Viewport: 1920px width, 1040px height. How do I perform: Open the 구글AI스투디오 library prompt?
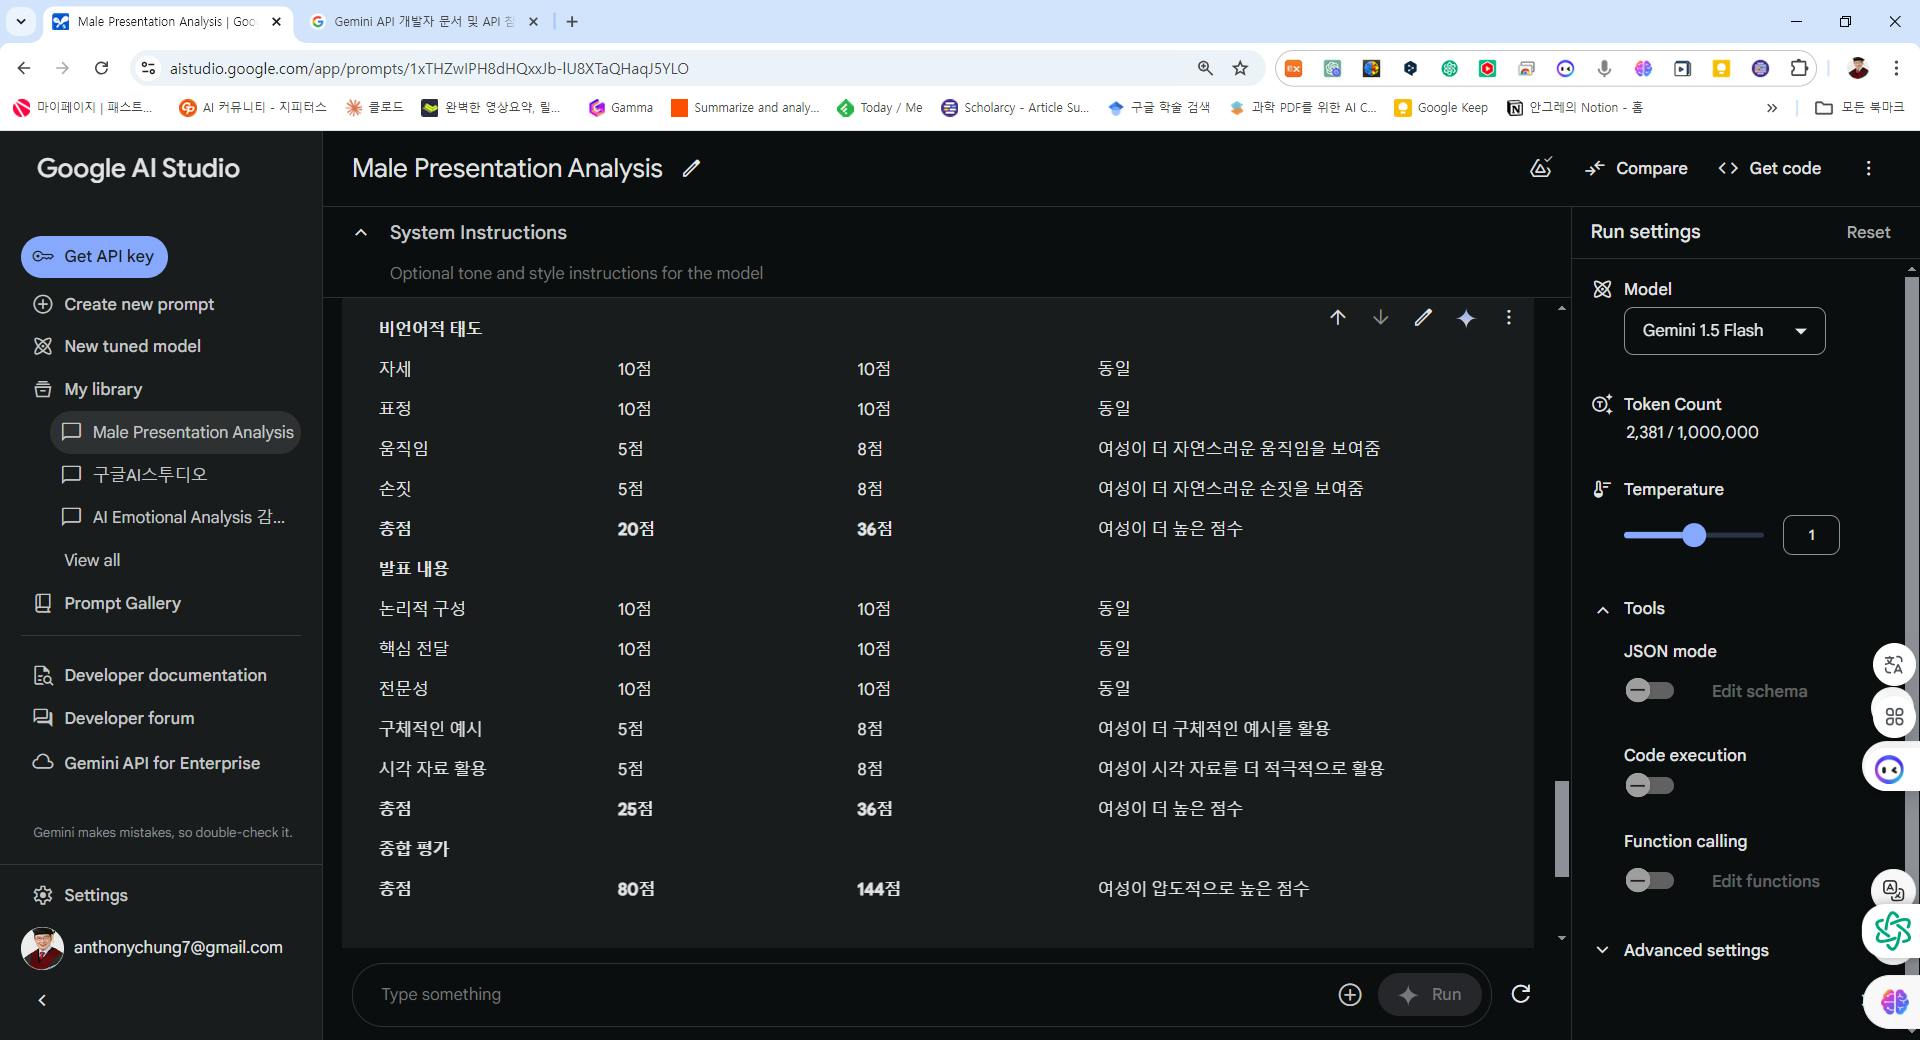click(x=135, y=474)
